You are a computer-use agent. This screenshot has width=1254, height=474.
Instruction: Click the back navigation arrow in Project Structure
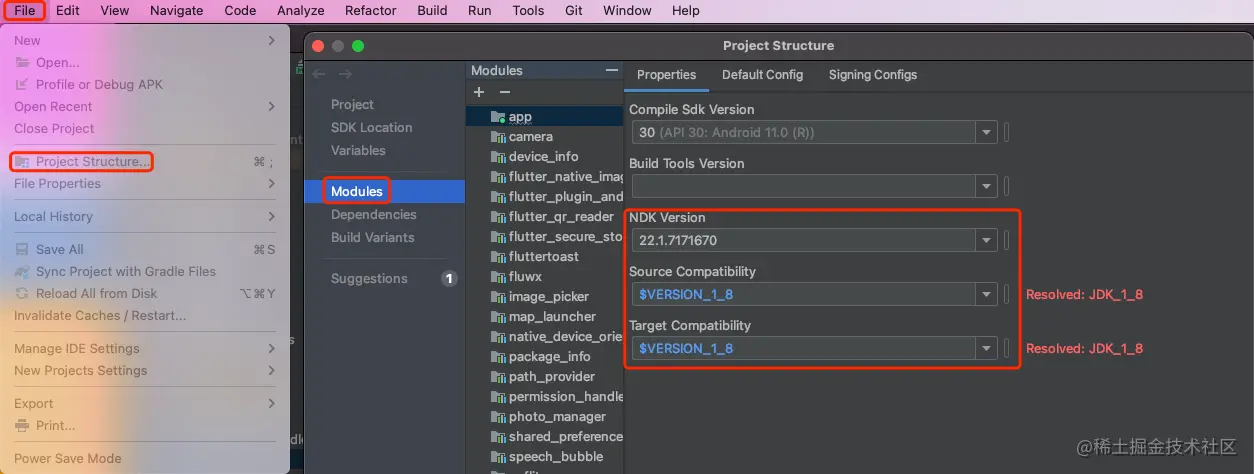pyautogui.click(x=319, y=74)
